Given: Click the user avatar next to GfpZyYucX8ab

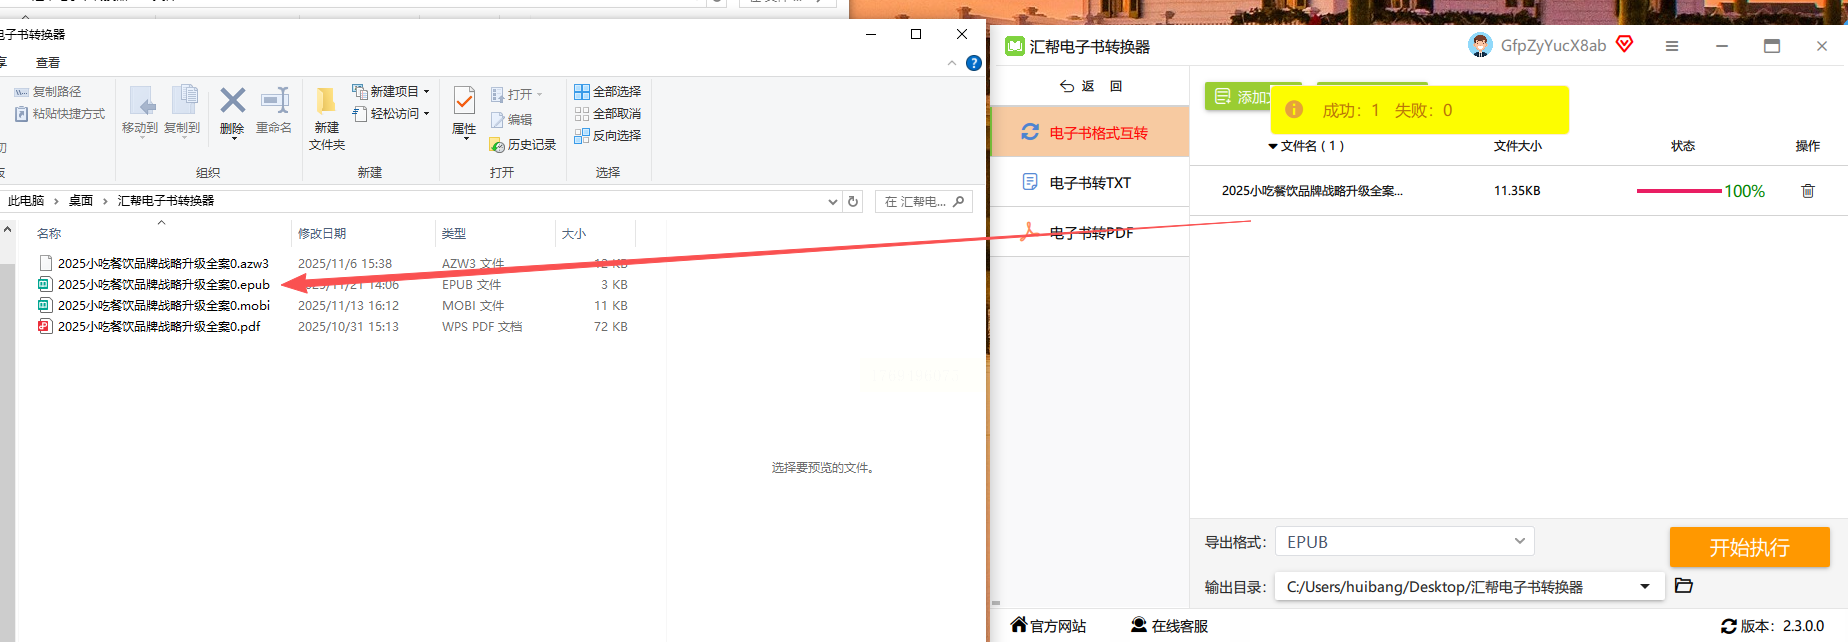Looking at the screenshot, I should click(x=1480, y=45).
